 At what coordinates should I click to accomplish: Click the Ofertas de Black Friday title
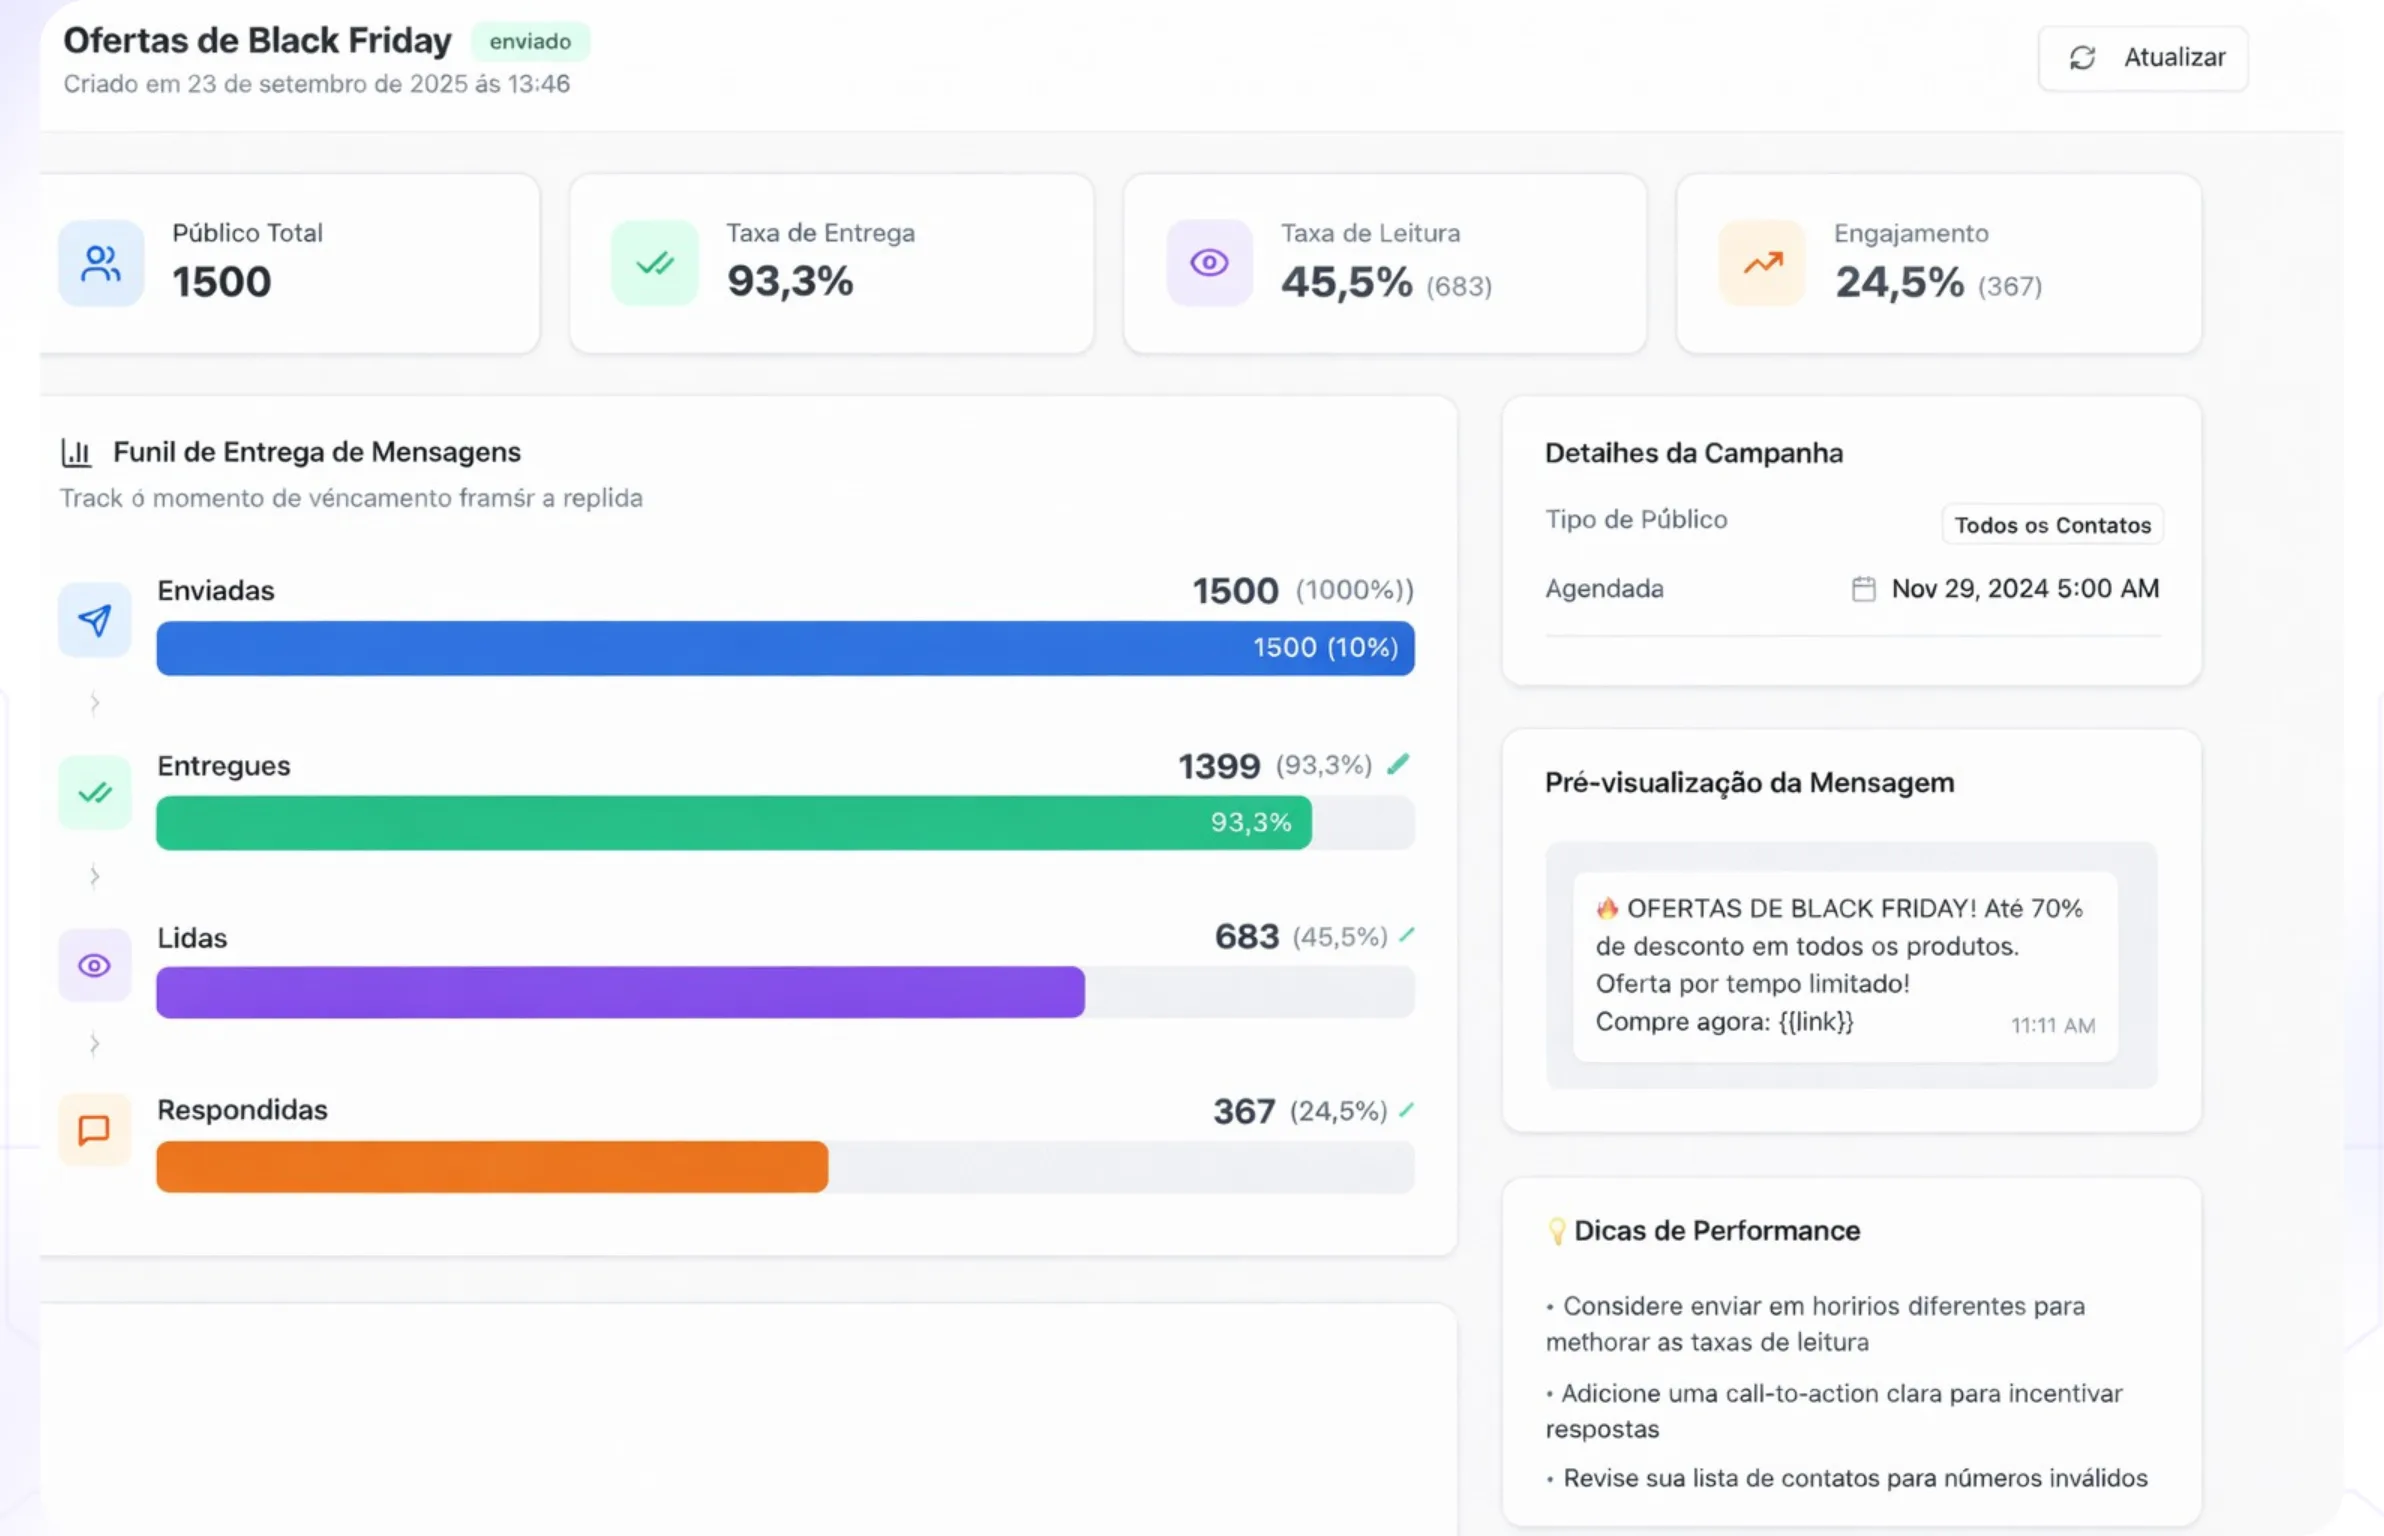click(258, 41)
